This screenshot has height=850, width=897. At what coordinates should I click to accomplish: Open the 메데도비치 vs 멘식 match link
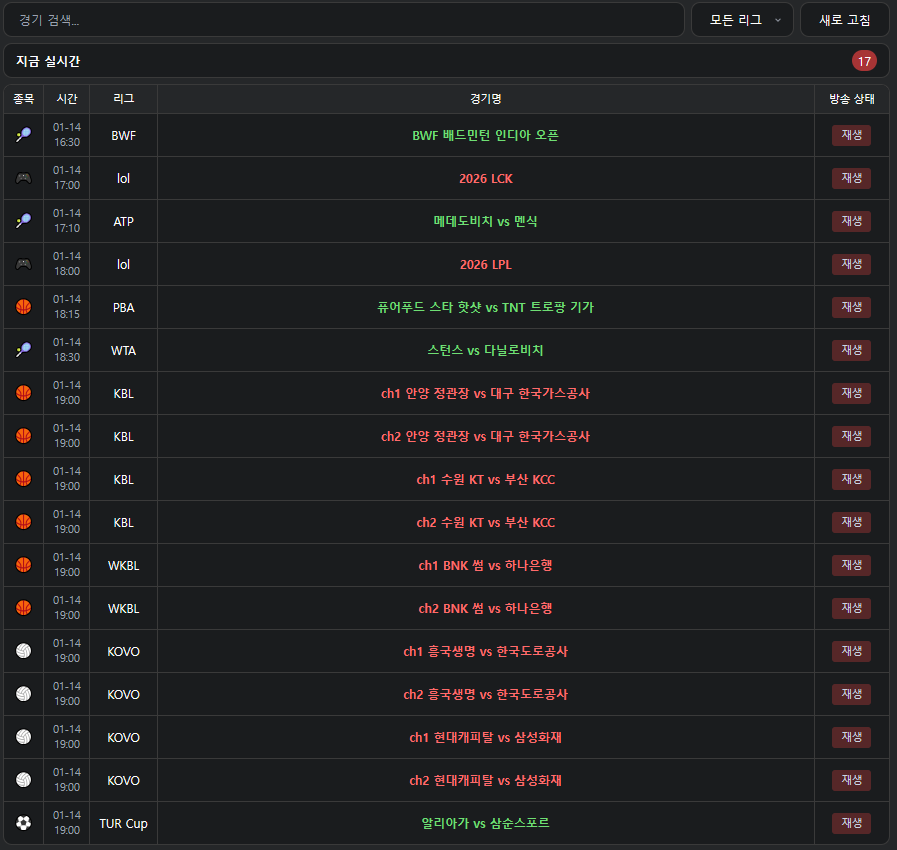(x=485, y=221)
